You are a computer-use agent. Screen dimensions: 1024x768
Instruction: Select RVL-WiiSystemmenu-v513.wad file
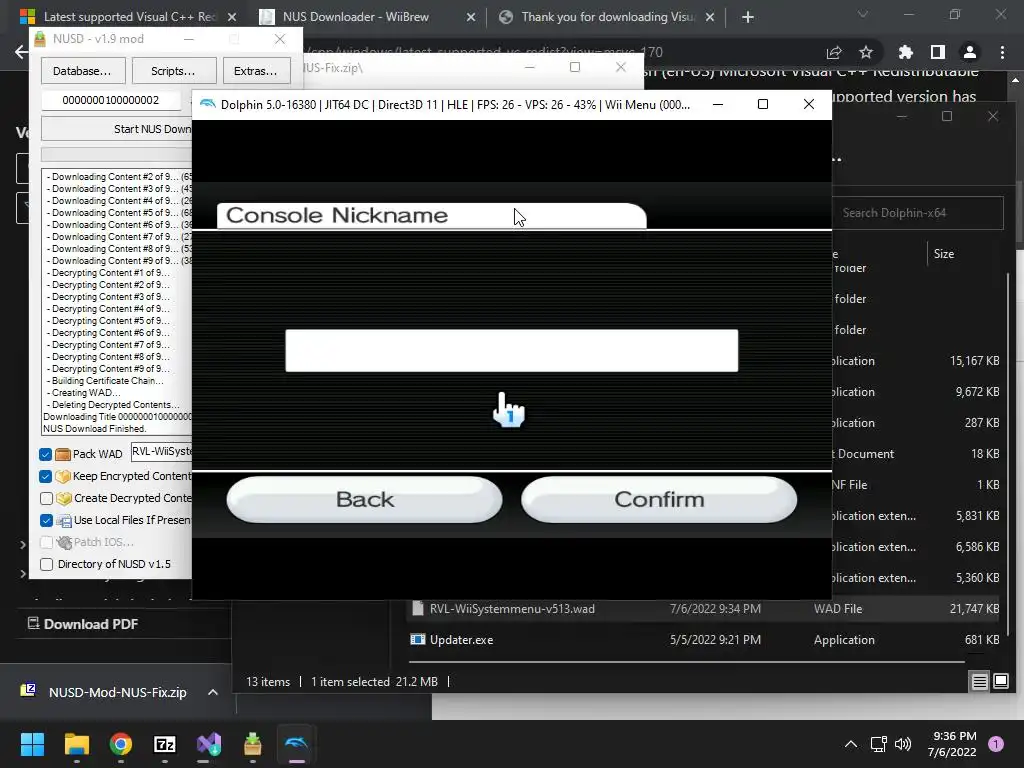pyautogui.click(x=704, y=609)
